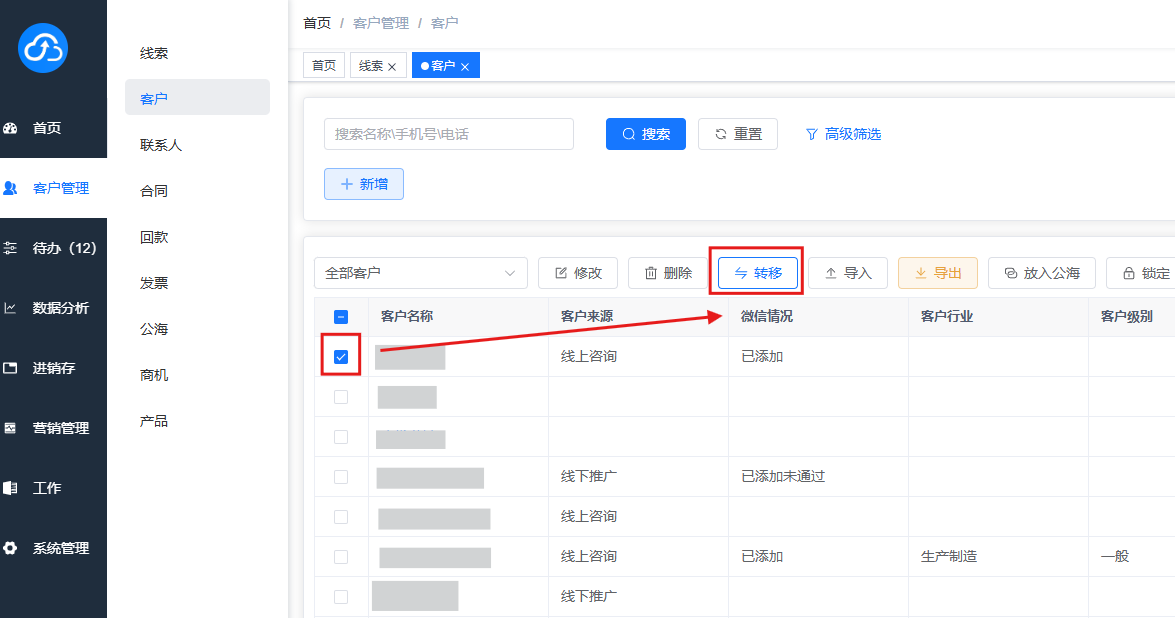The image size is (1175, 618).
Task: Click the trash icon in 删除
Action: (x=651, y=273)
